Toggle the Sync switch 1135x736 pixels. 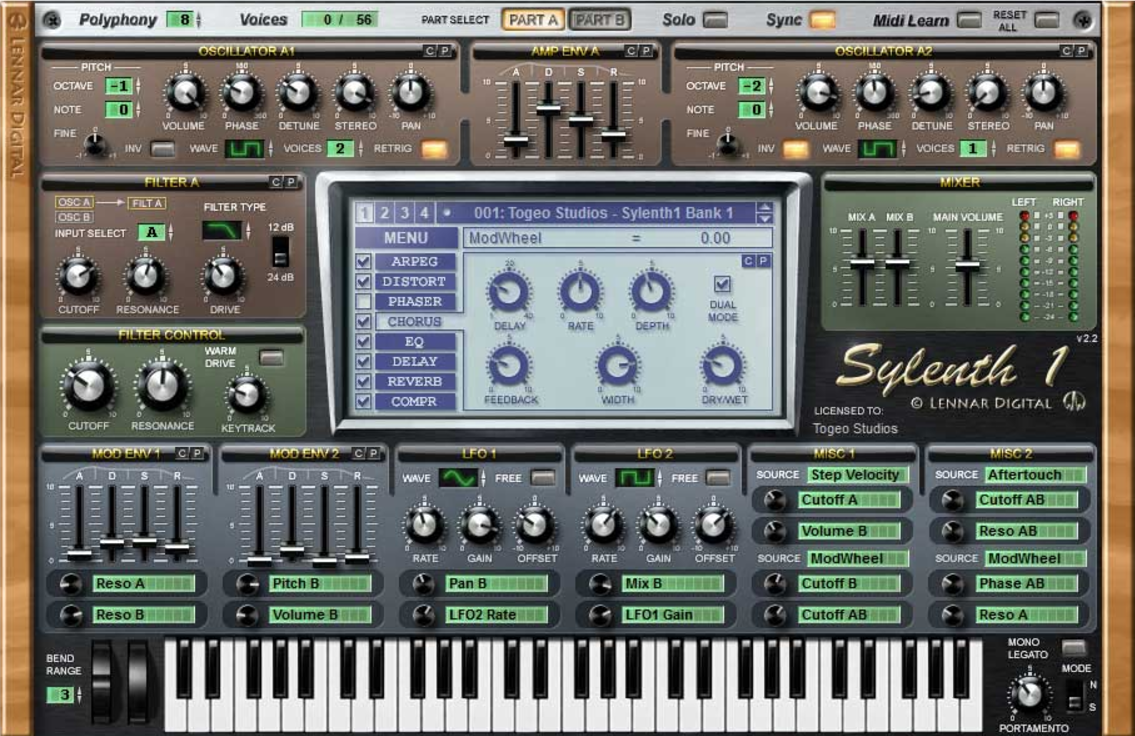point(822,19)
